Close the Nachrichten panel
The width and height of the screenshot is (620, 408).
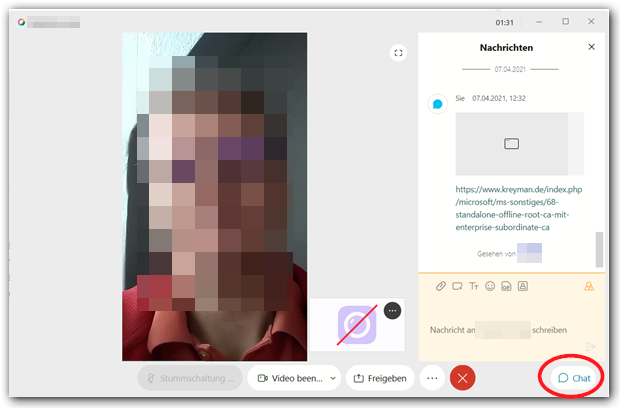[590, 47]
